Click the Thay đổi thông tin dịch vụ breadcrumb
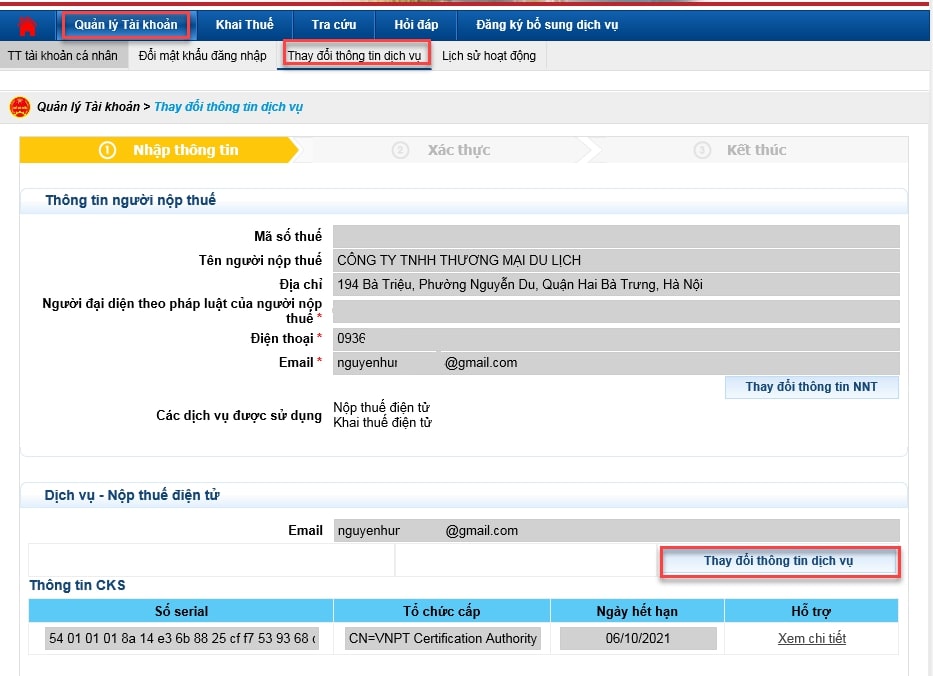The height and width of the screenshot is (676, 933). (x=228, y=107)
